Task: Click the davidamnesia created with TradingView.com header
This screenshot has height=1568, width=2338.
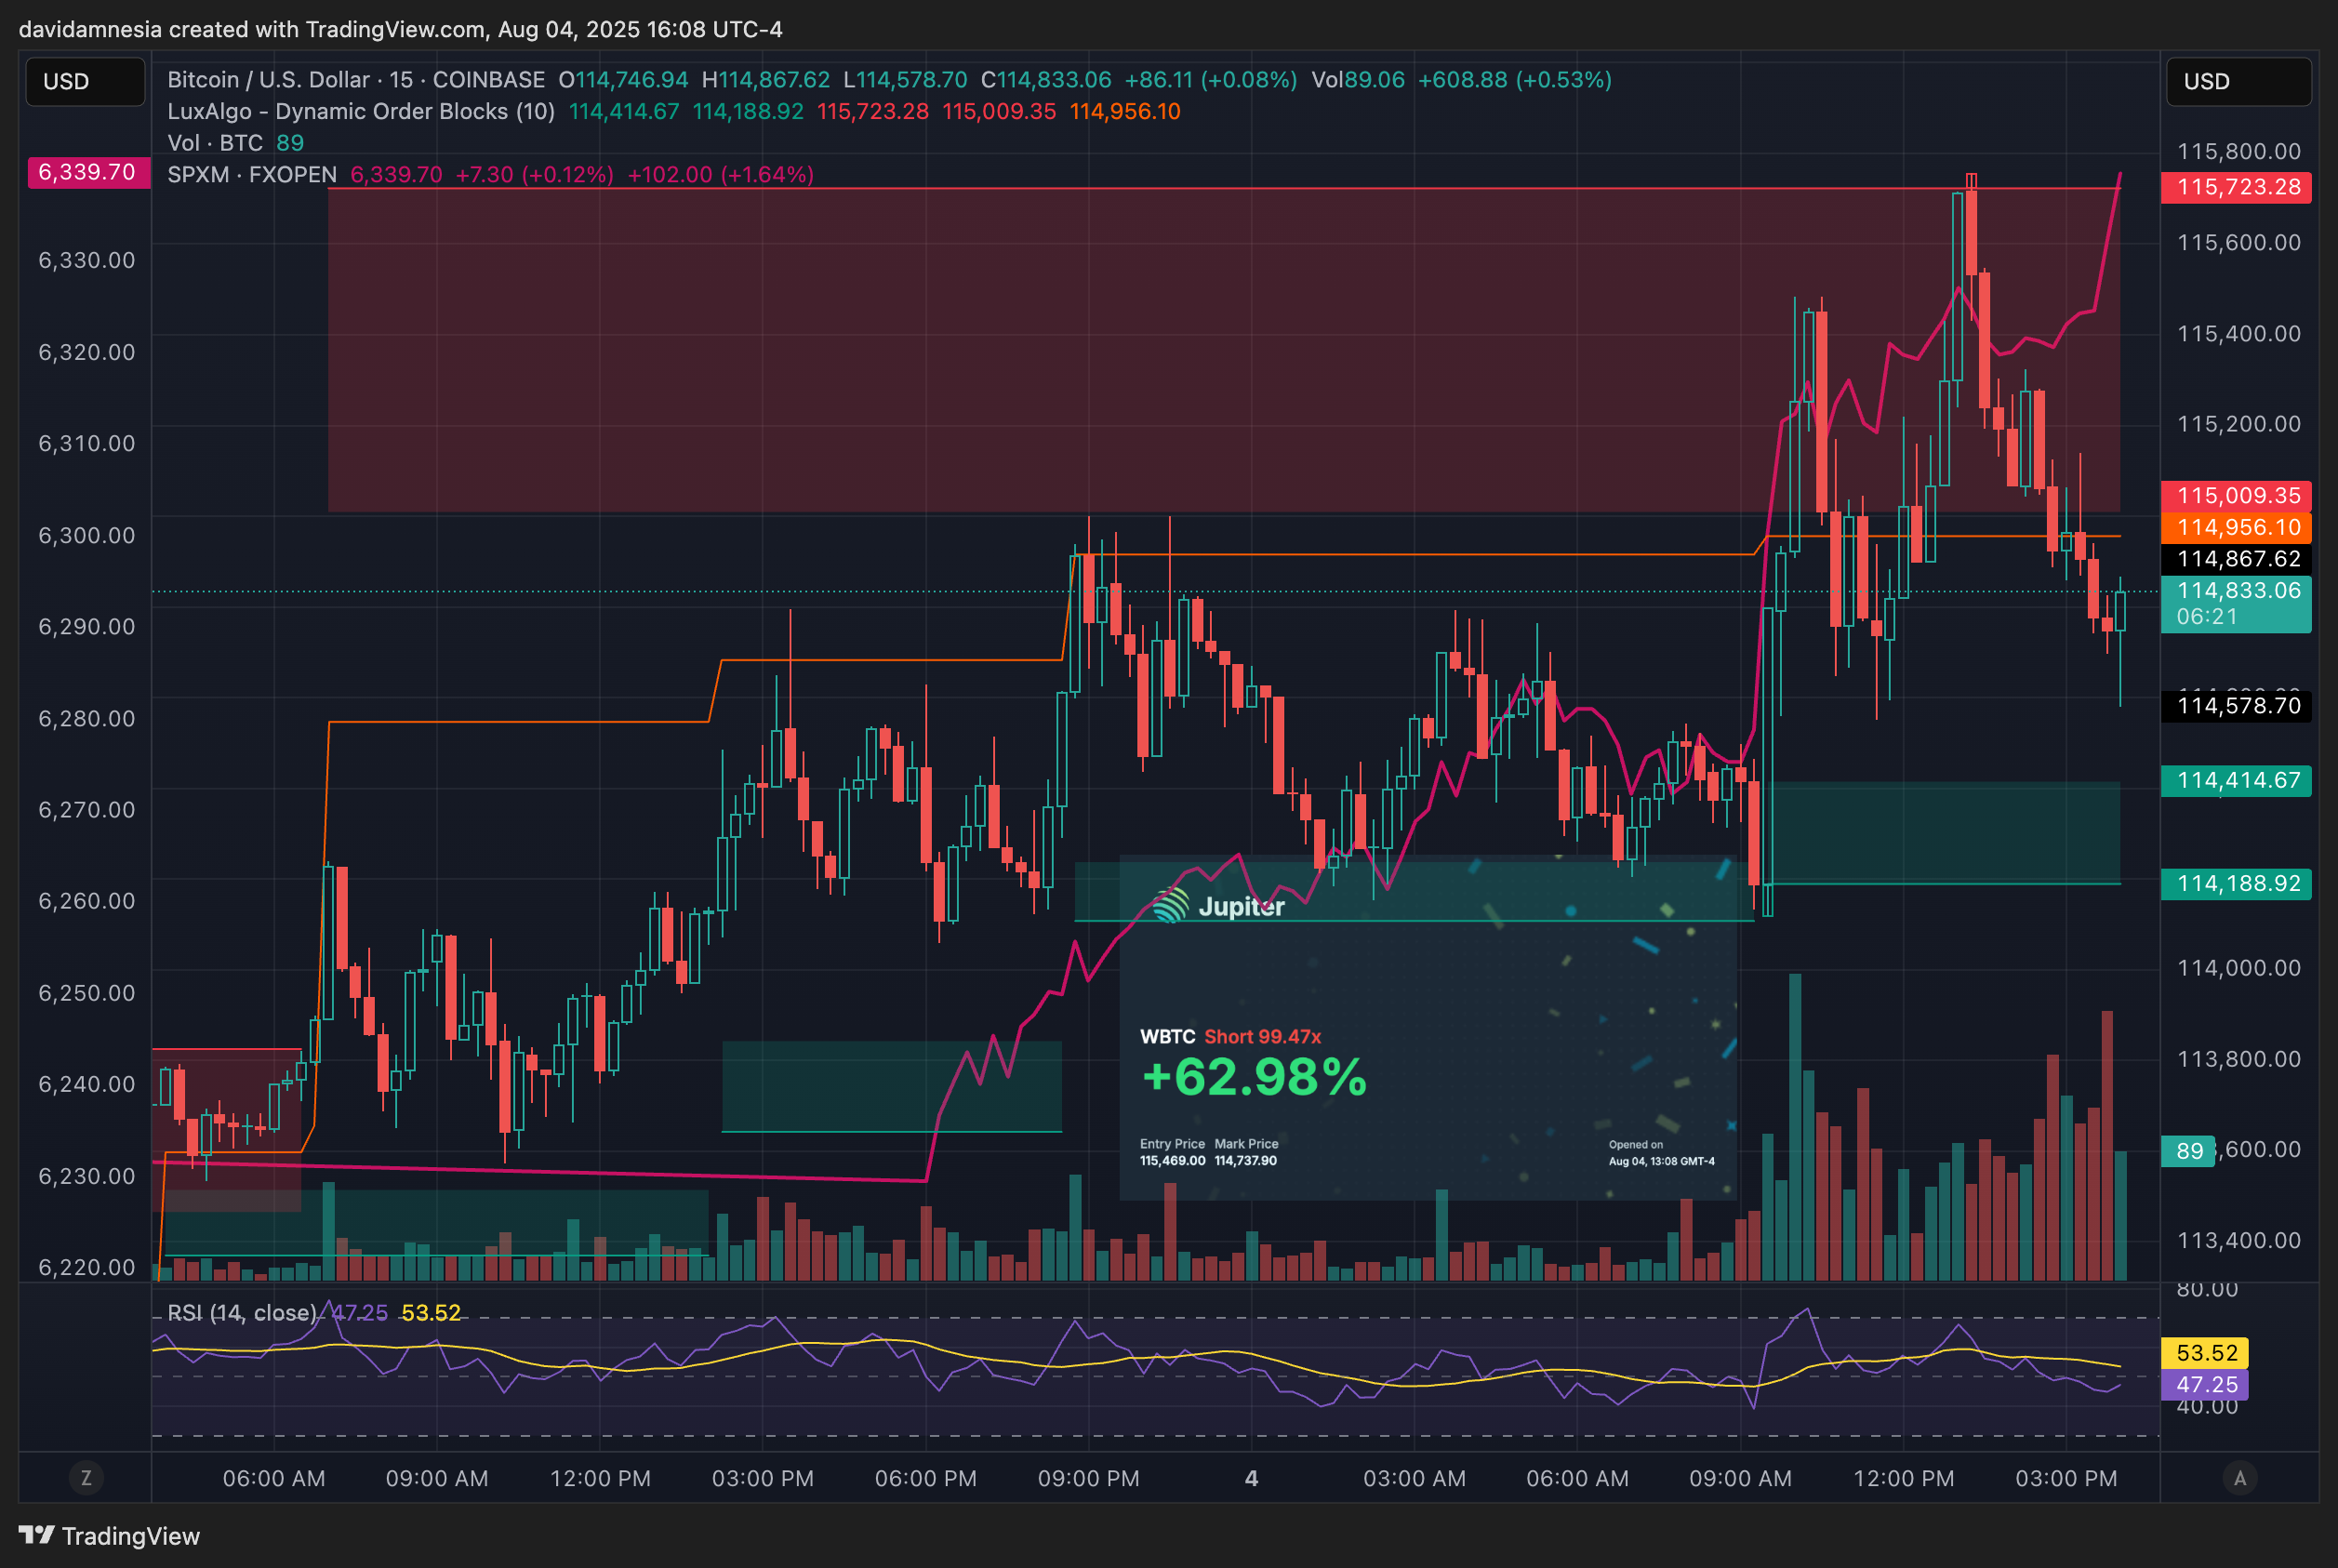Action: click(x=400, y=29)
